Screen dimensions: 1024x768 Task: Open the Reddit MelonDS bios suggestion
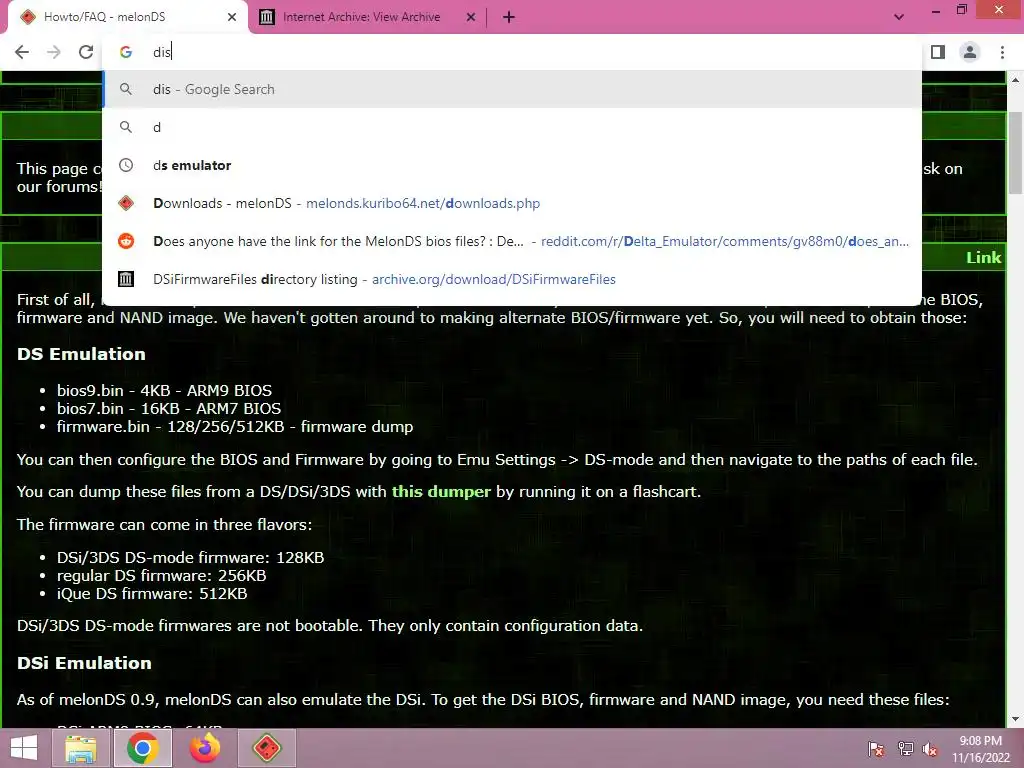[x=512, y=241]
